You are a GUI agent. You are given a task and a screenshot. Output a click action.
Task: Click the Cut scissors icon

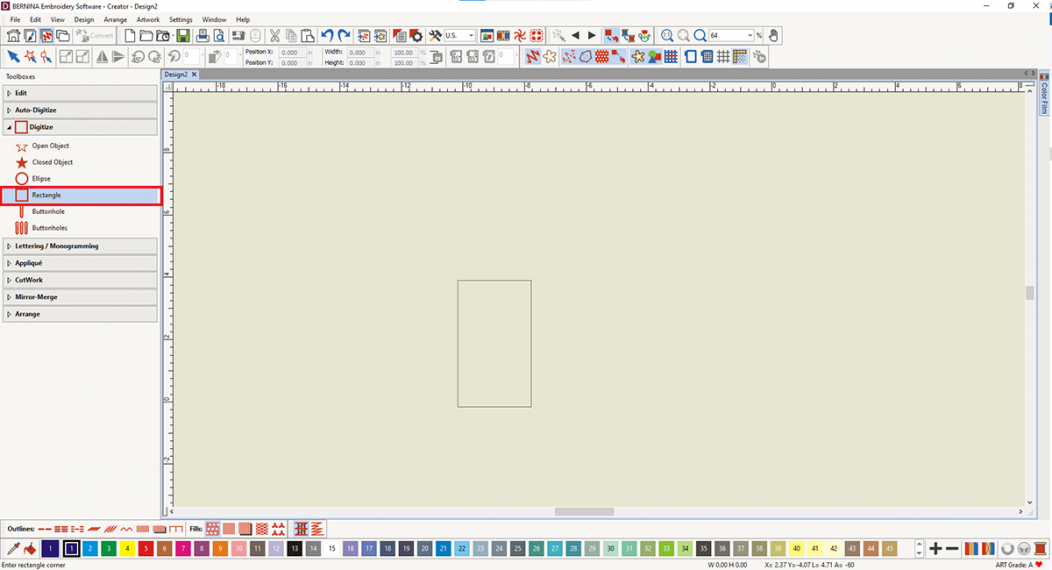(x=275, y=36)
